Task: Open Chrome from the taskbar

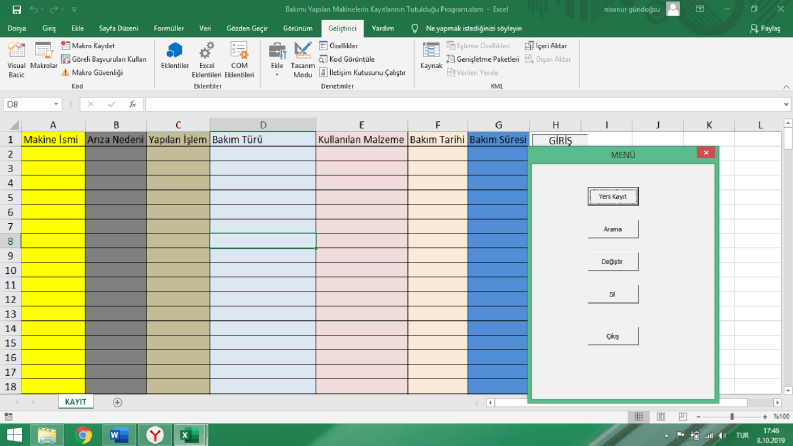Action: point(83,435)
